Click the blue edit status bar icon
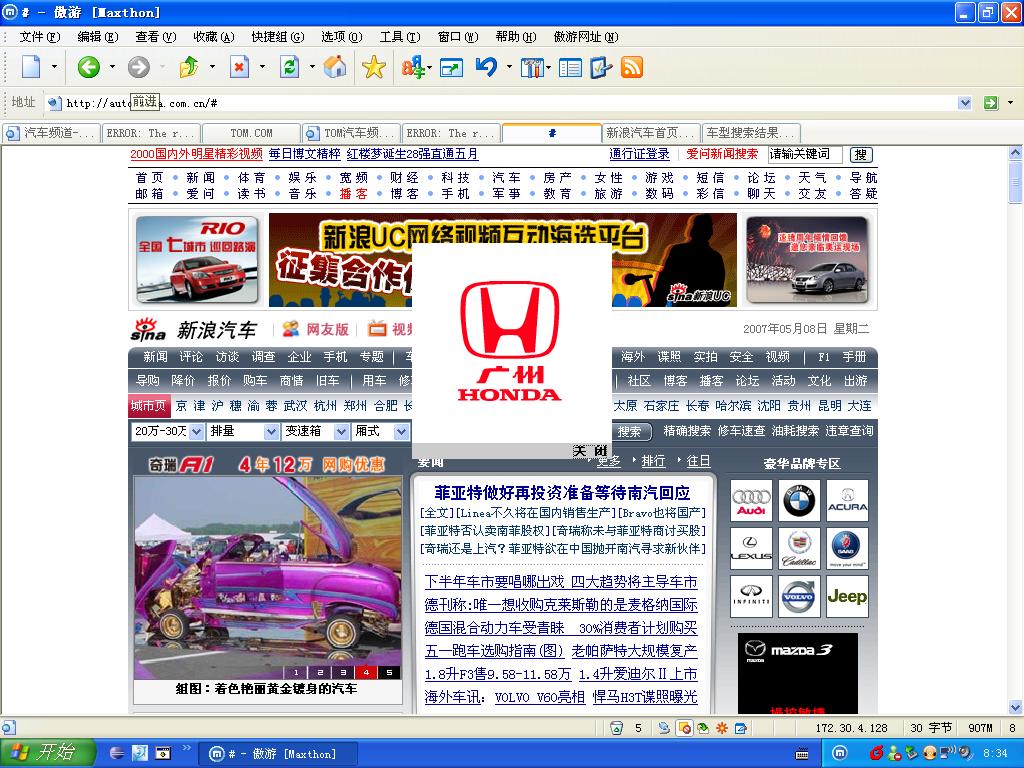The width and height of the screenshot is (1024, 768). click(741, 728)
